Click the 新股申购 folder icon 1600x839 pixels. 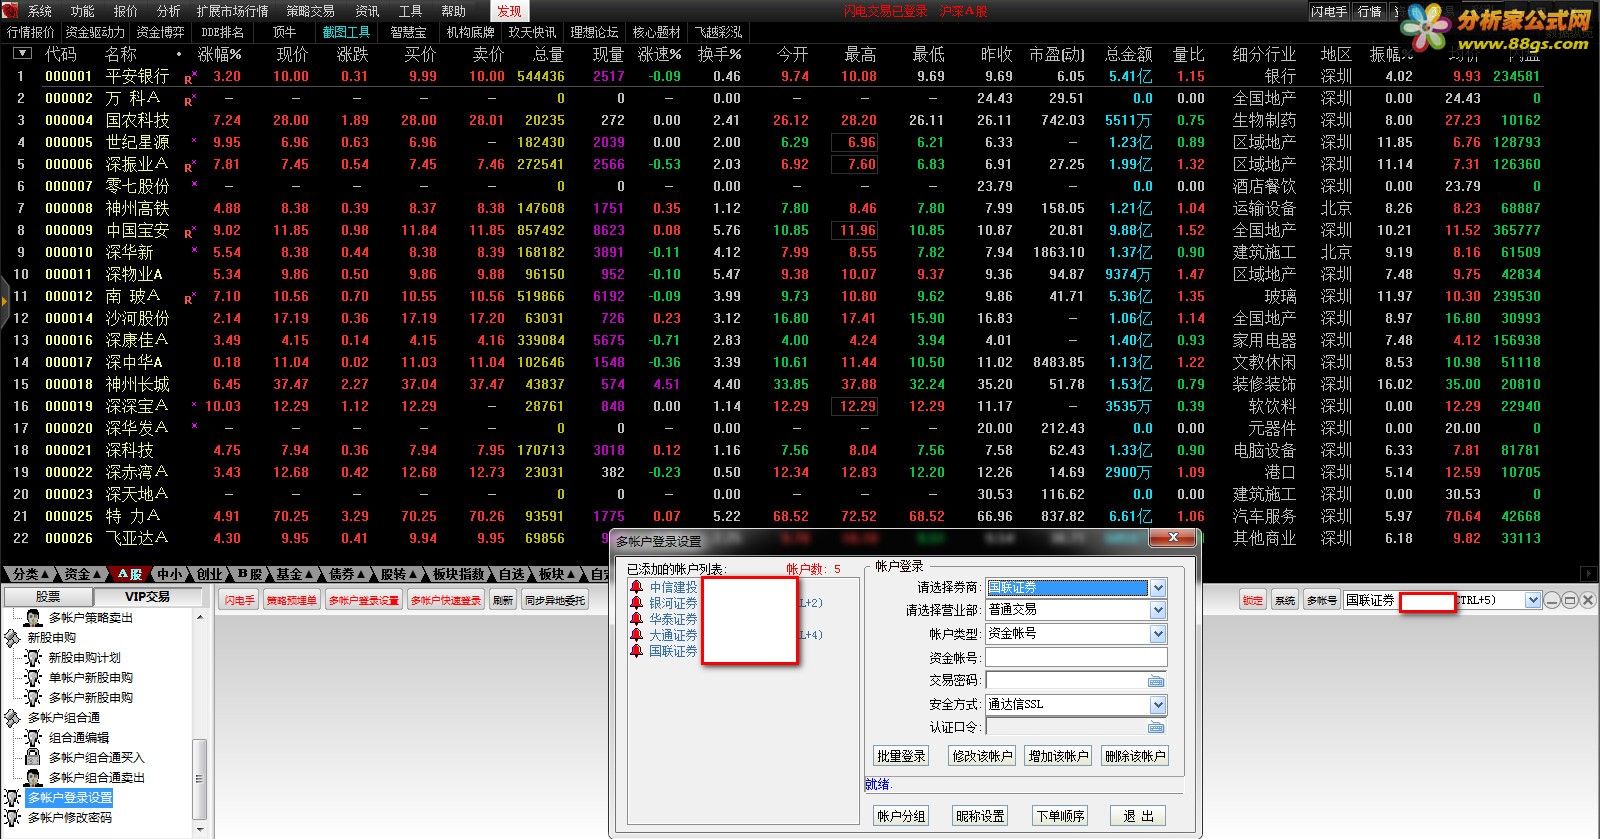13,637
